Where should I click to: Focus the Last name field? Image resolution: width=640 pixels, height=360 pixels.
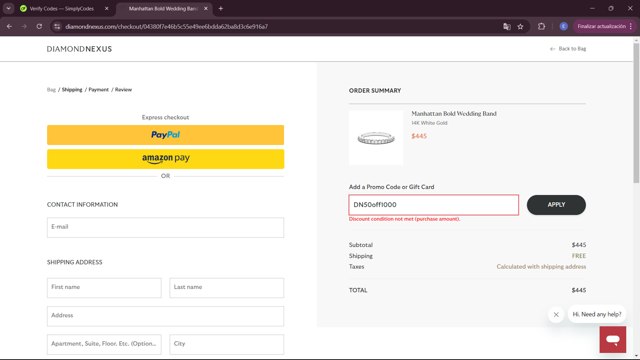point(227,288)
